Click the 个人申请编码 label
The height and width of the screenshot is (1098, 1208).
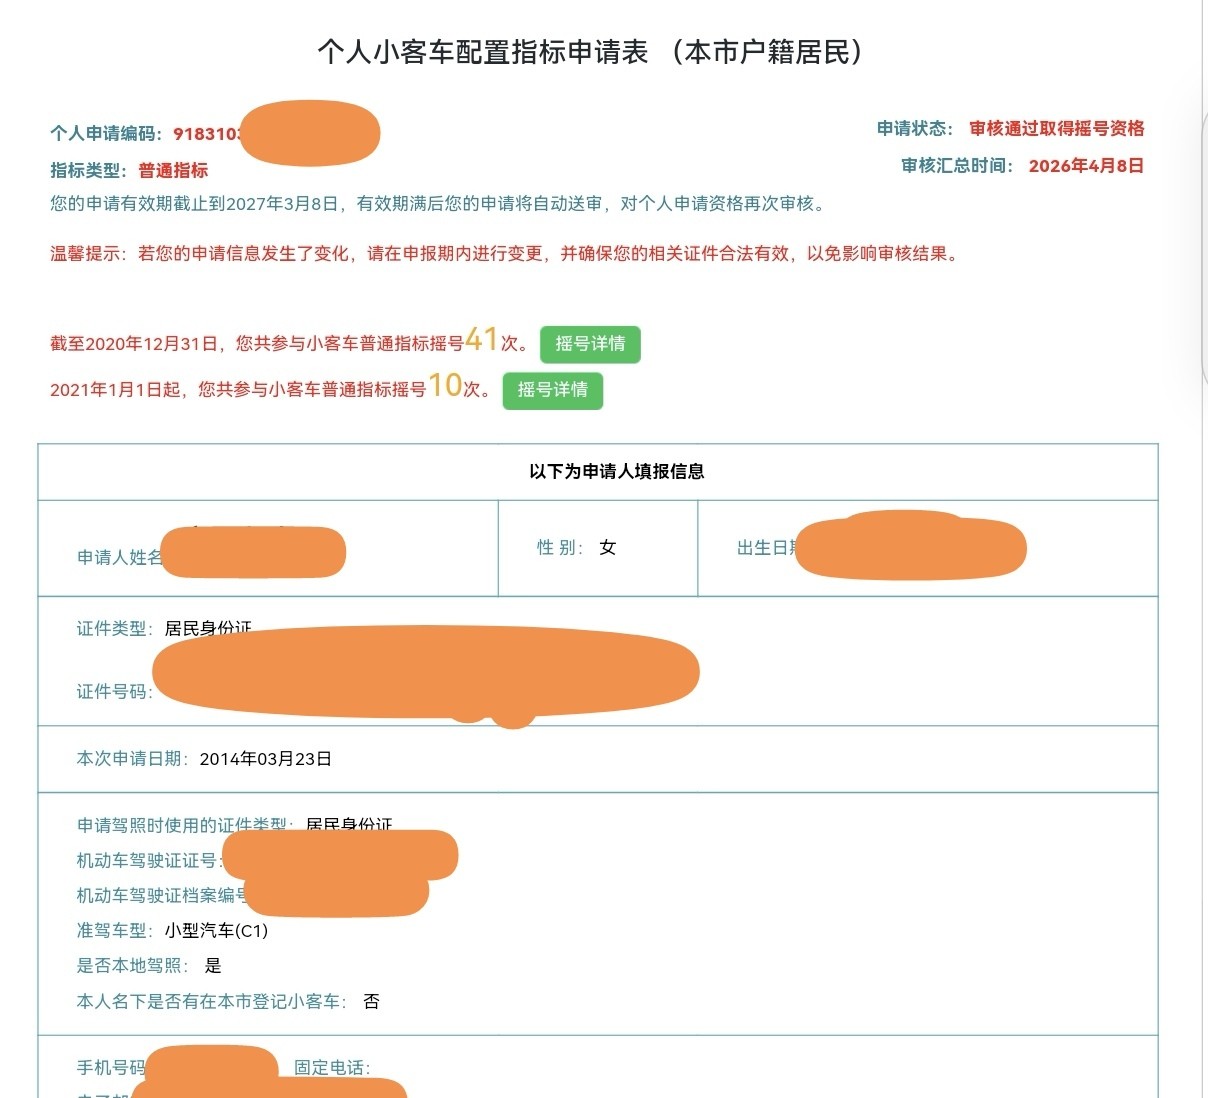click(107, 133)
